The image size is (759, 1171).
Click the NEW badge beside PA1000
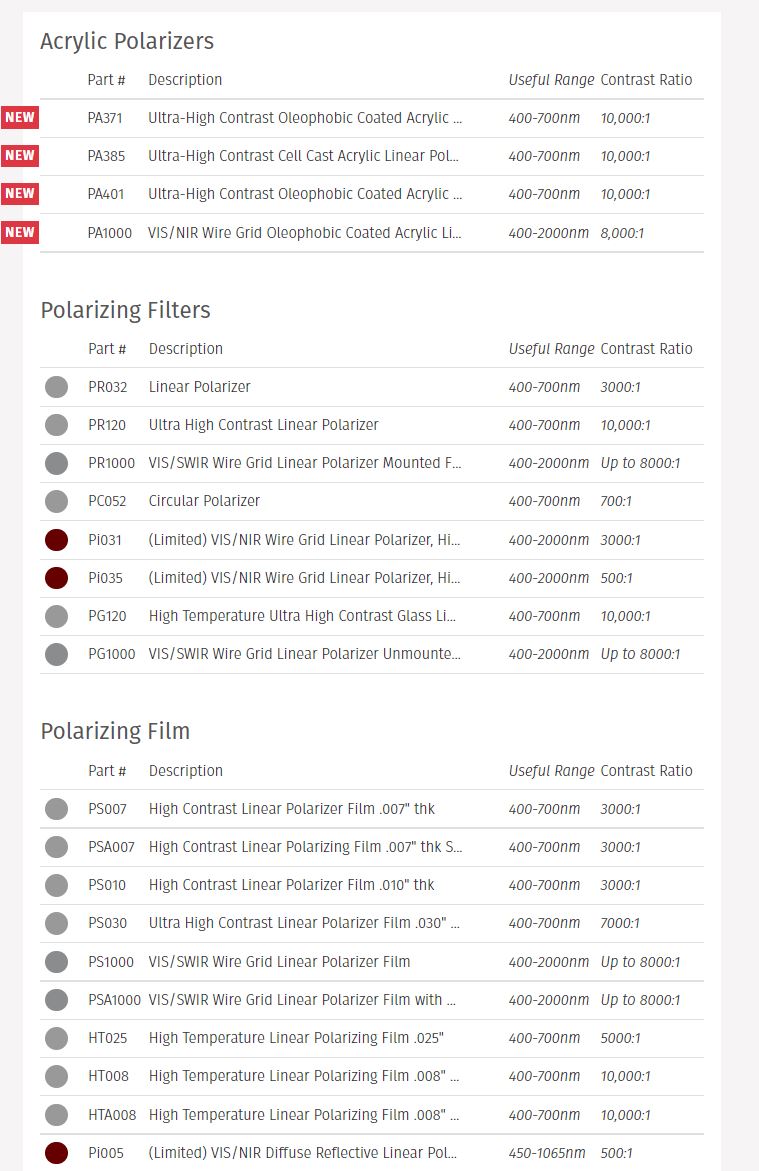pyautogui.click(x=19, y=232)
